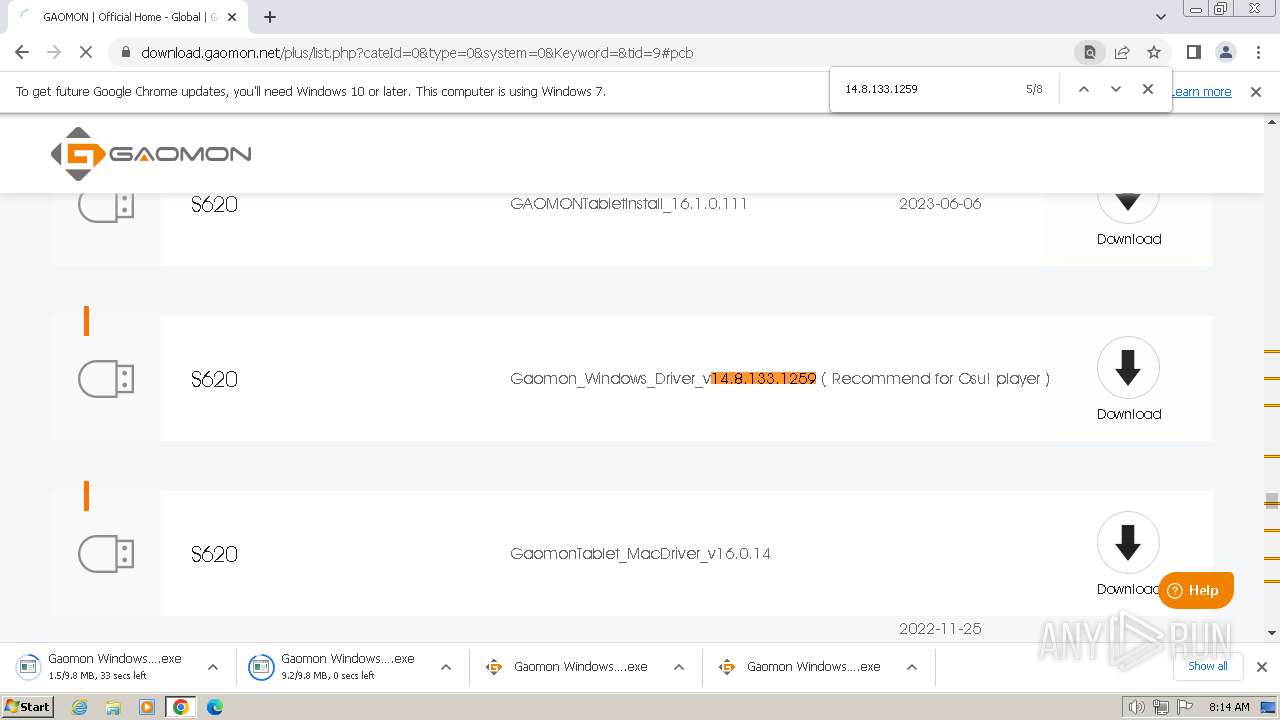
Task: Toggle browser side panel
Action: 1193,52
